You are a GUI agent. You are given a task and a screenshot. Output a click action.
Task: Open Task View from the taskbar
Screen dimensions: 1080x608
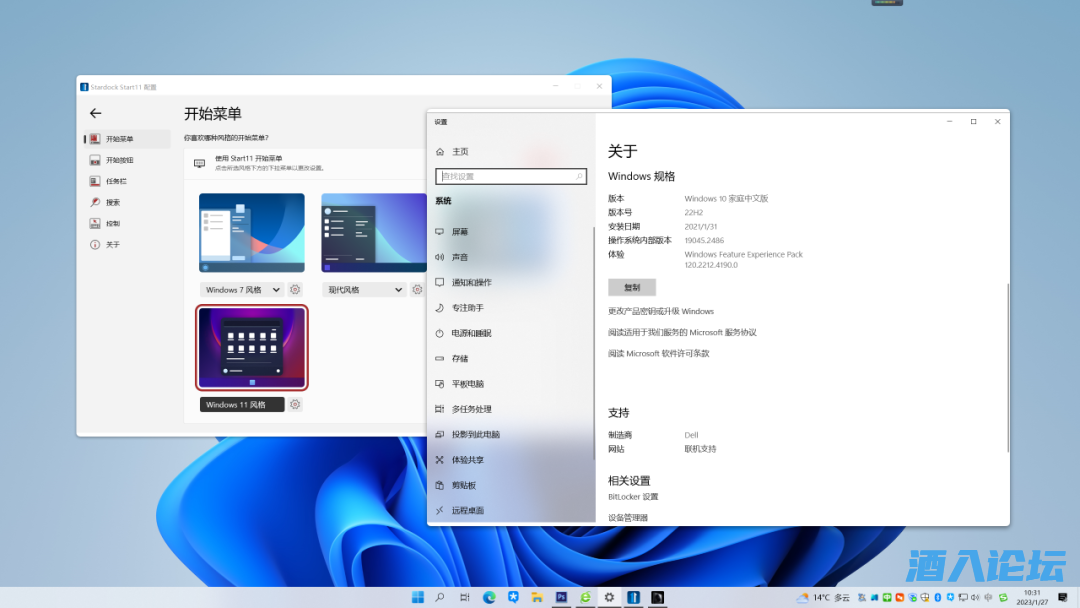tap(465, 597)
